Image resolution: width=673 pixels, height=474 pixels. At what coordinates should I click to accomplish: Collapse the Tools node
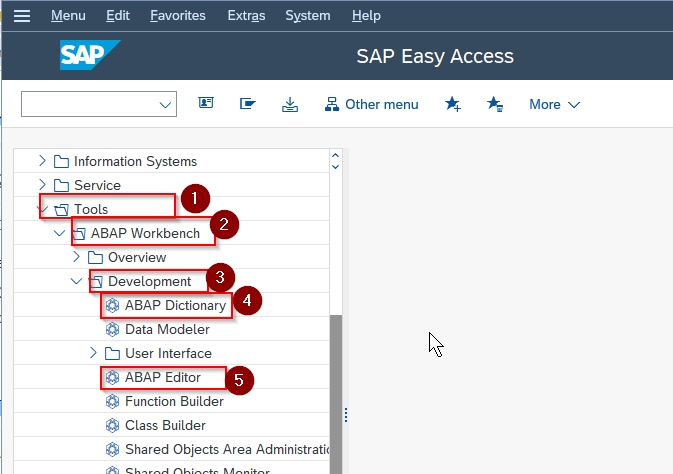coord(42,210)
